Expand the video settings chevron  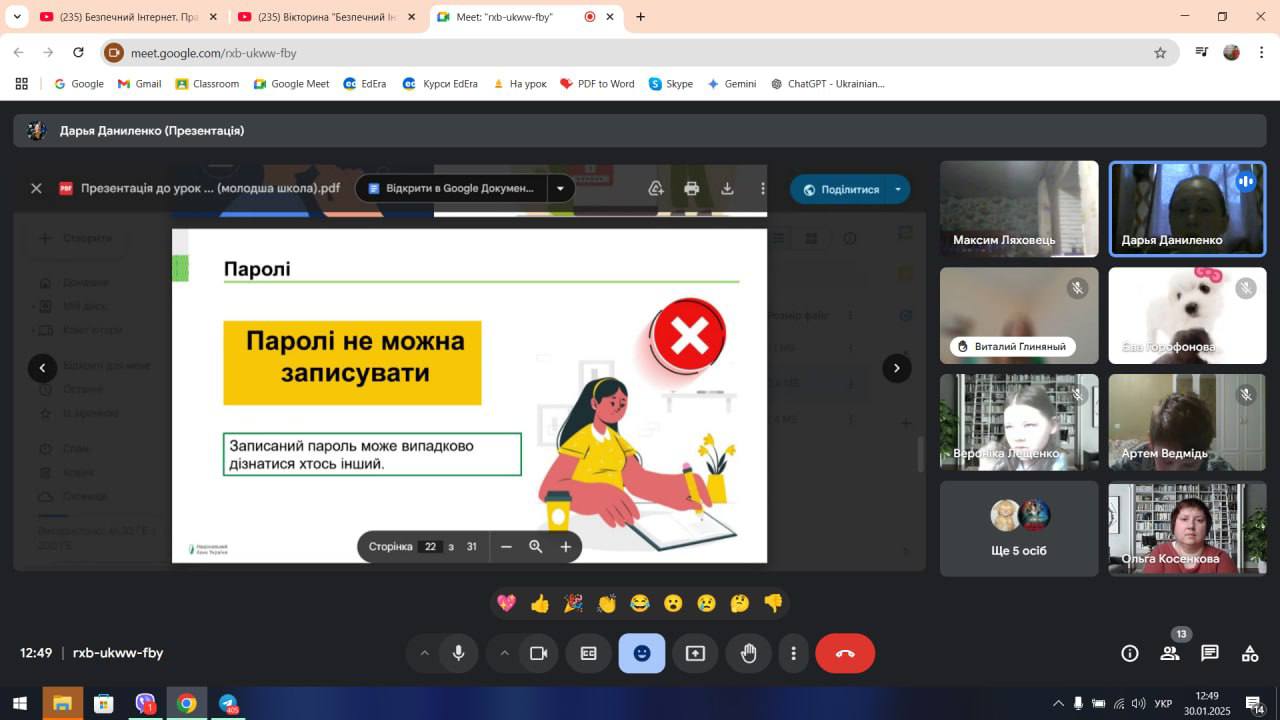click(x=504, y=653)
